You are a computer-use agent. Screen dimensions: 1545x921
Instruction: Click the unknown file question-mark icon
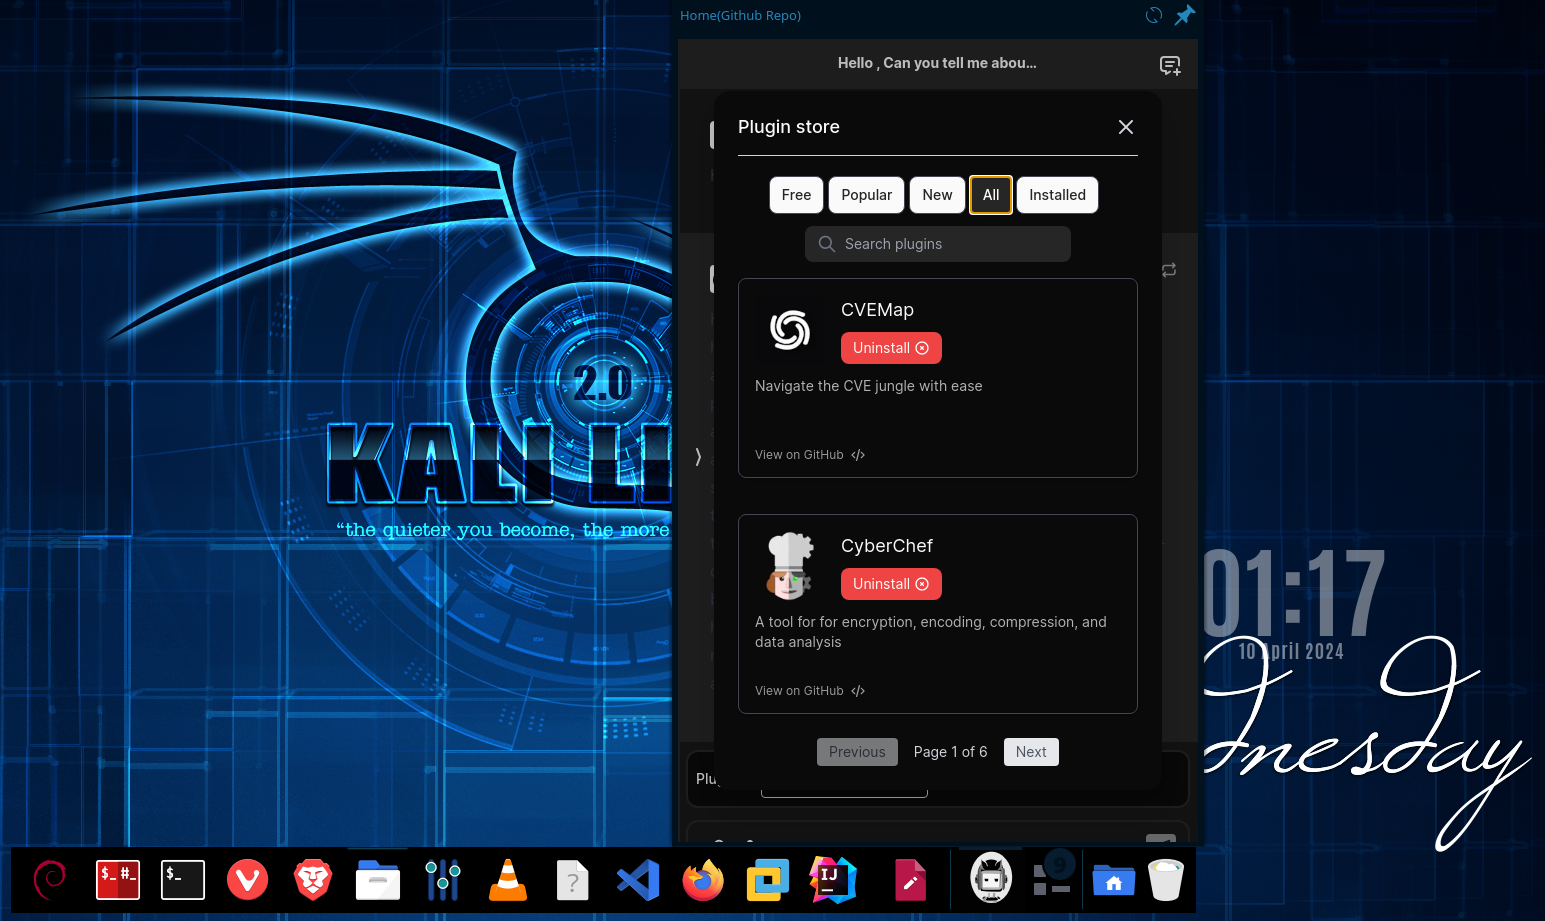tap(573, 880)
